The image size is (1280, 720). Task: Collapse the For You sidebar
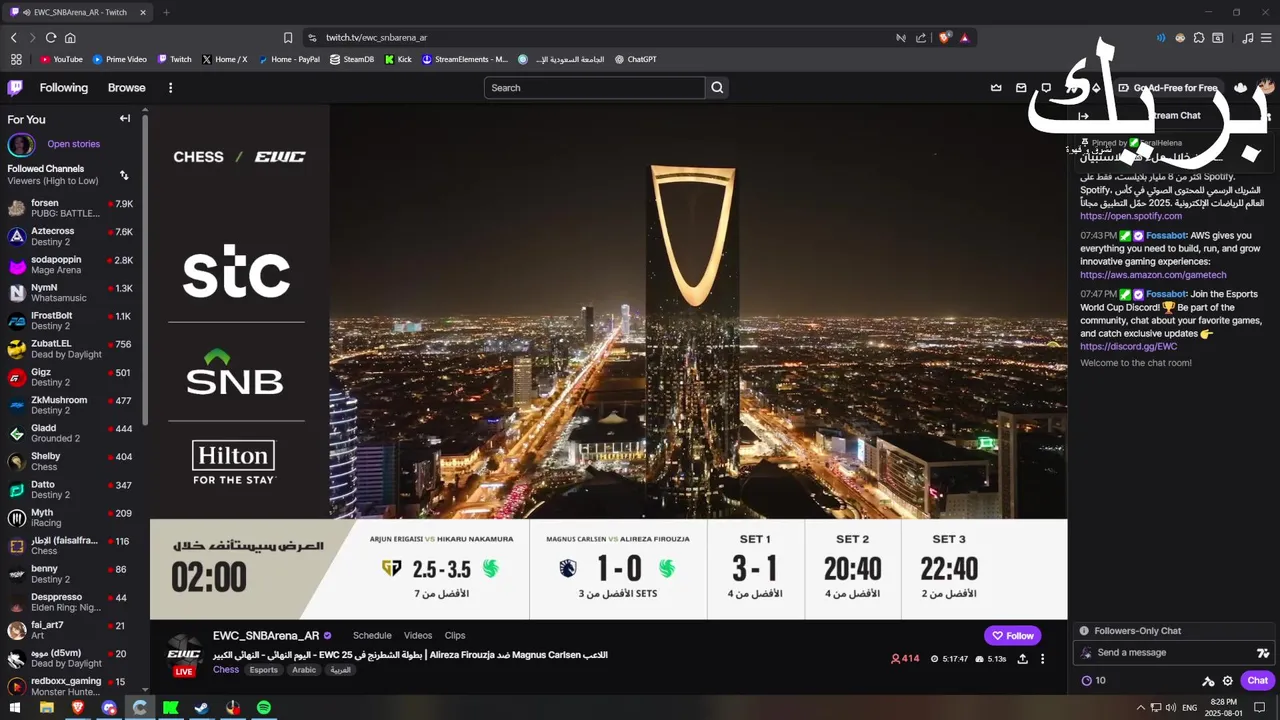[125, 119]
